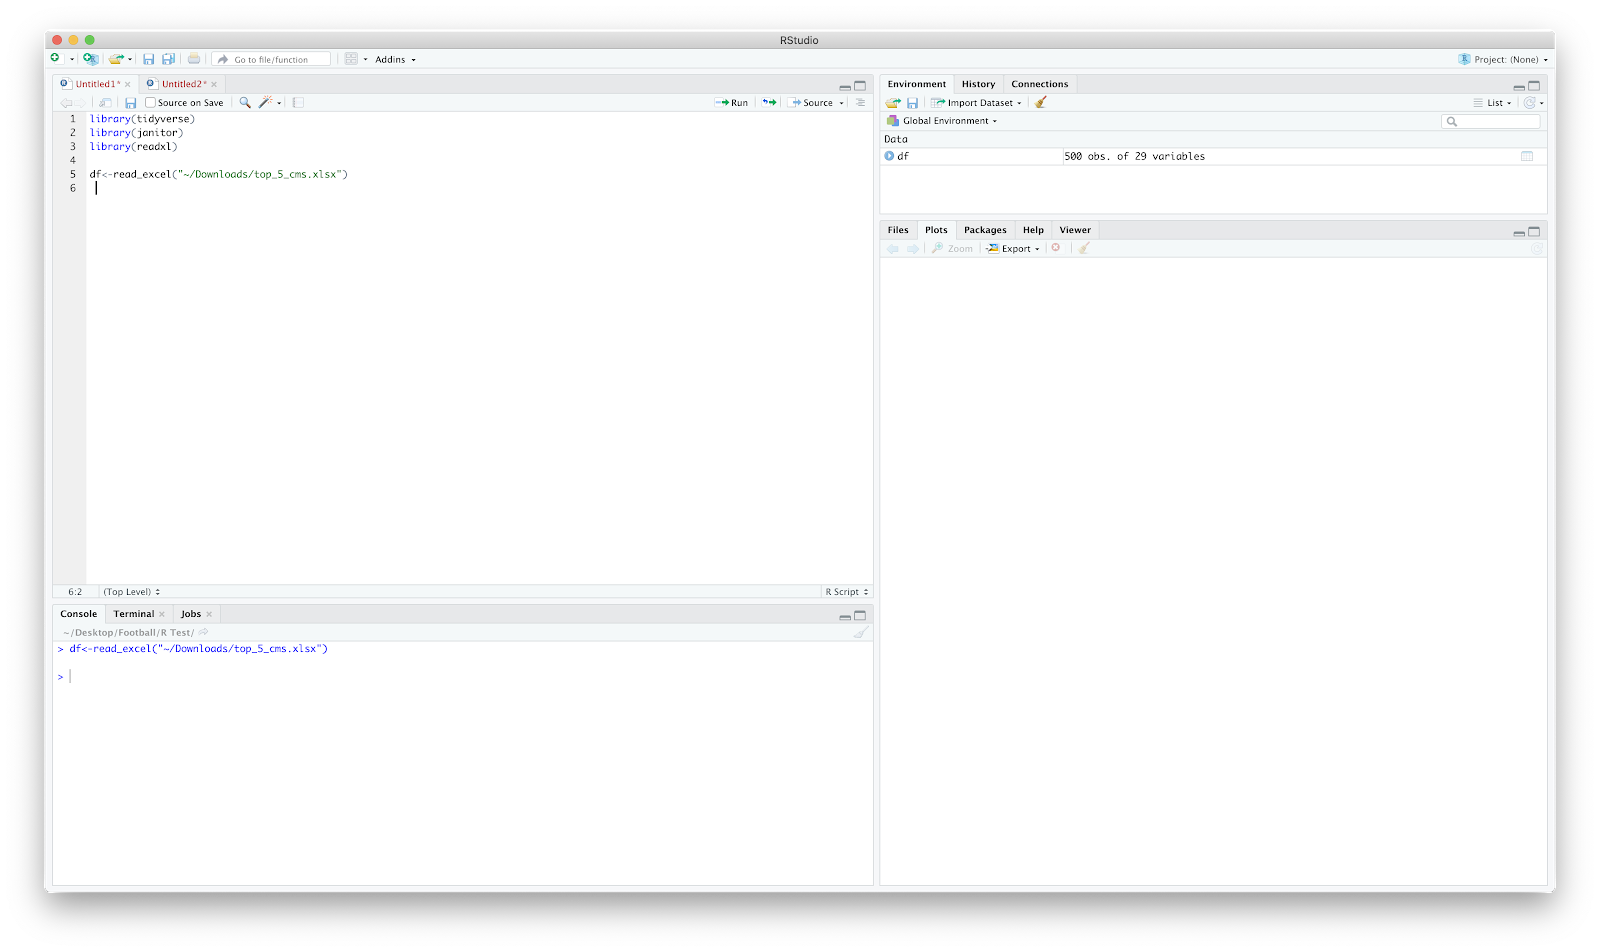Screen dimensions: 1600x952
Task: Click the clear console broom icon
Action: (x=860, y=632)
